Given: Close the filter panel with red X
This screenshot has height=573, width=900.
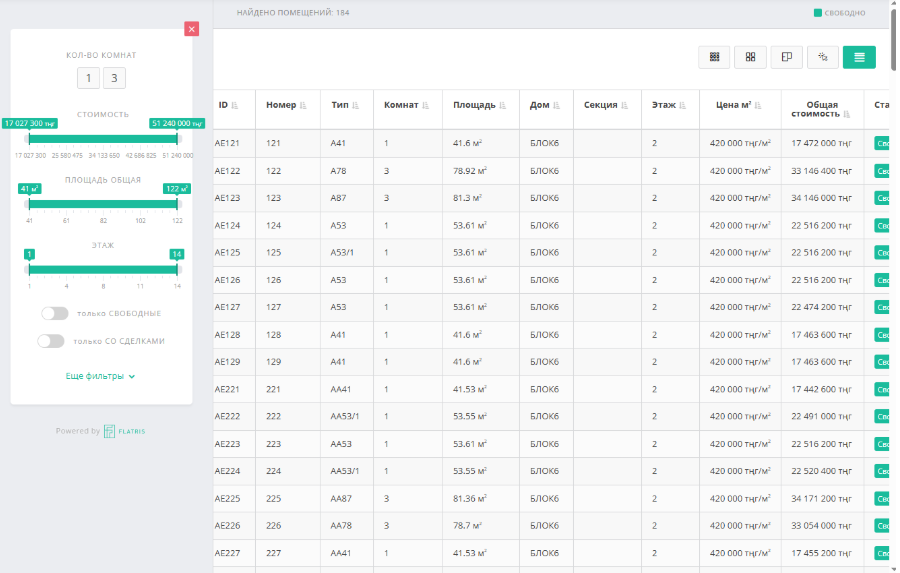Looking at the screenshot, I should (x=191, y=29).
